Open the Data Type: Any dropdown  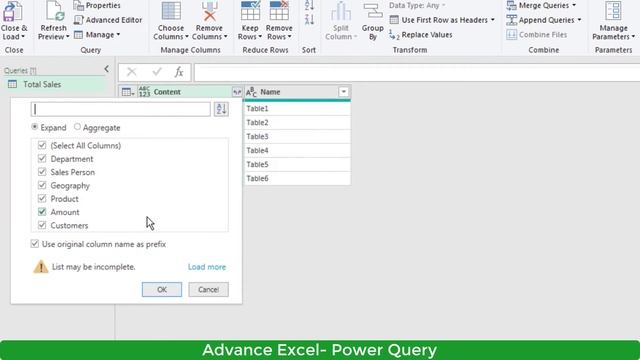(418, 5)
